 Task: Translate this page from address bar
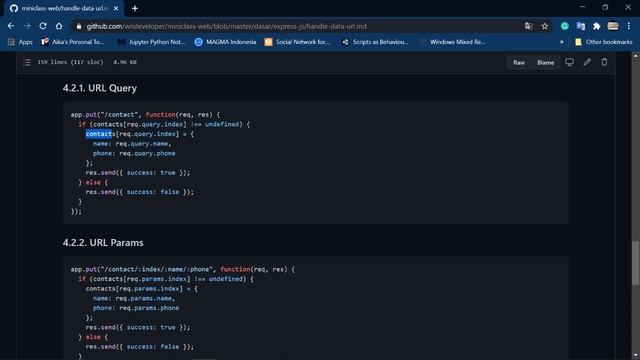[529, 26]
